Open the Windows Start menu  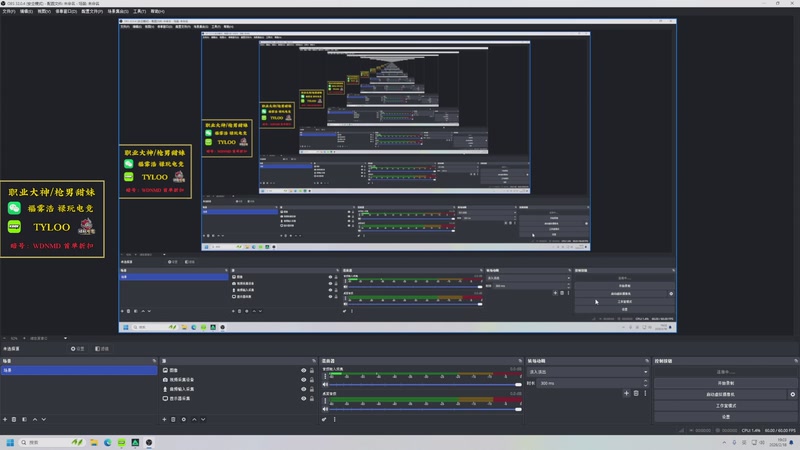tap(10, 442)
